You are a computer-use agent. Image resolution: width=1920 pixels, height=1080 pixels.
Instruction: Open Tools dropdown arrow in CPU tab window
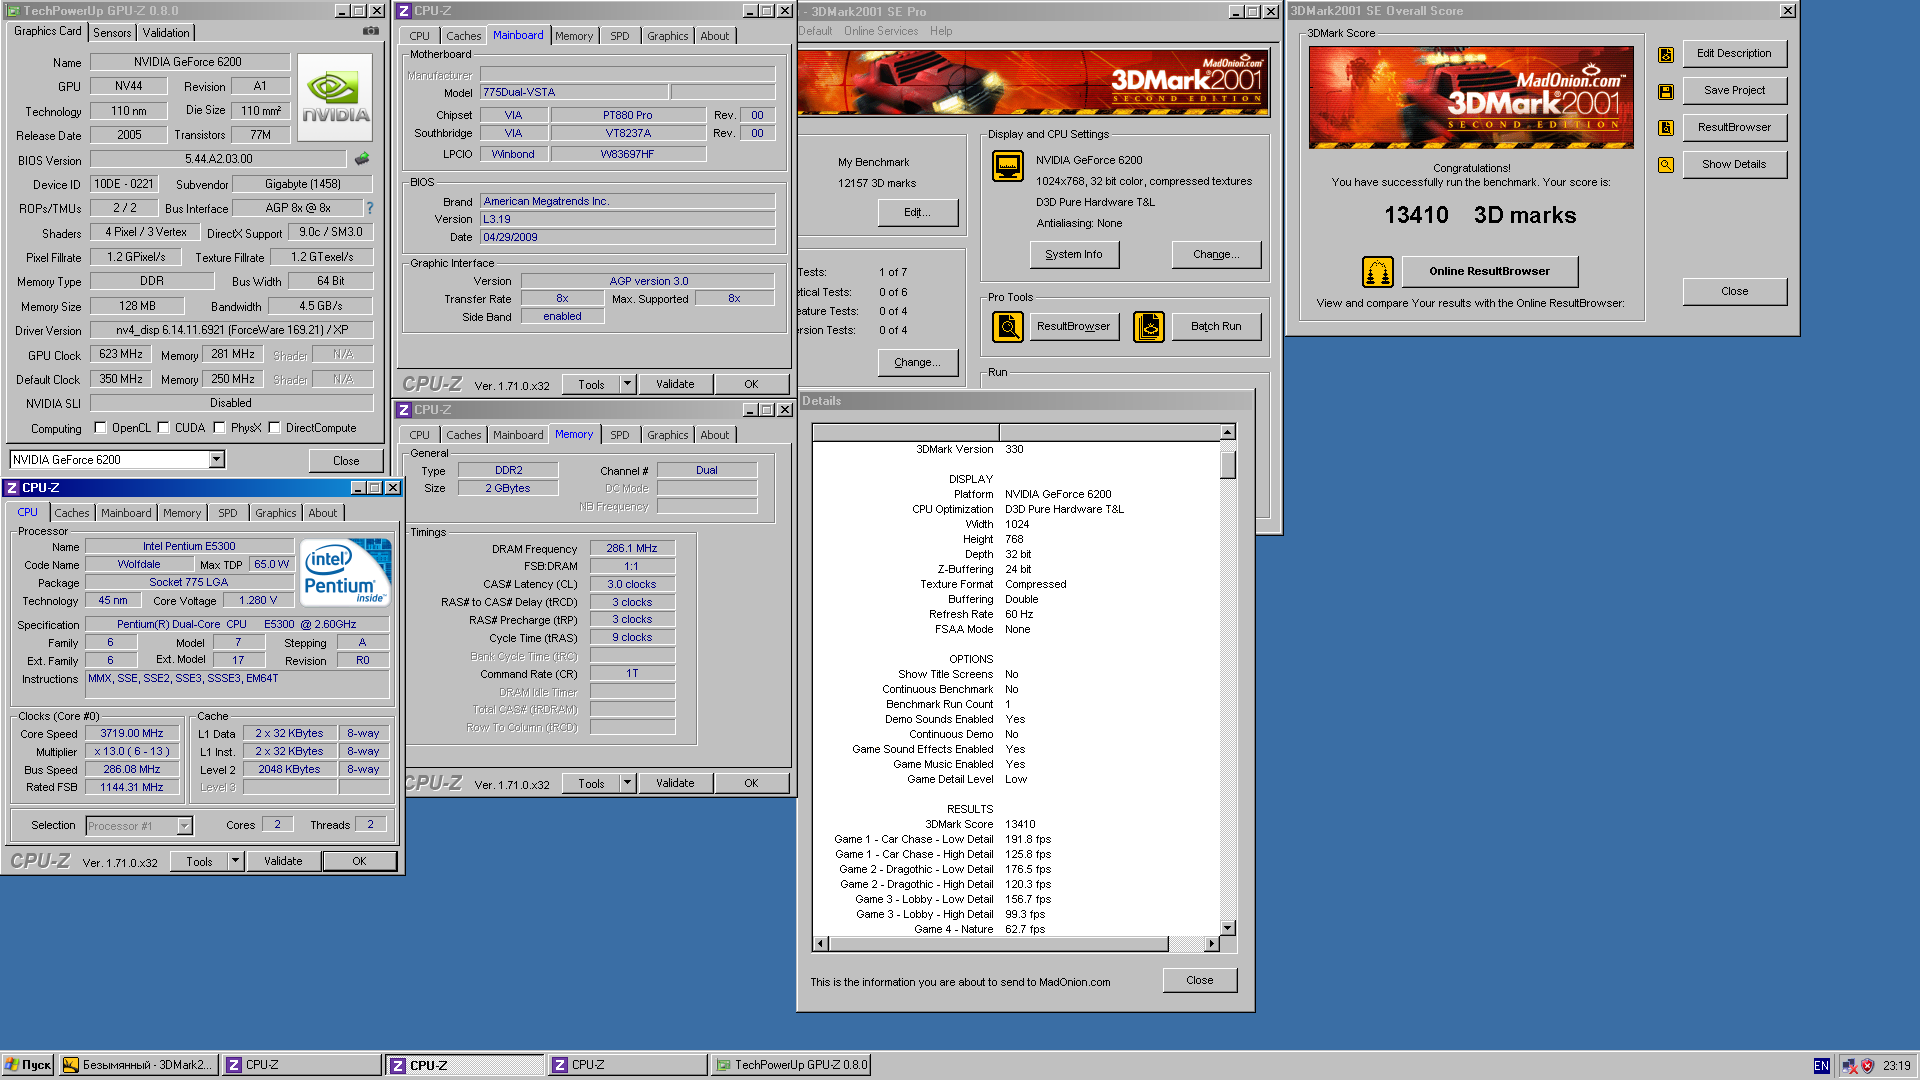(x=235, y=861)
